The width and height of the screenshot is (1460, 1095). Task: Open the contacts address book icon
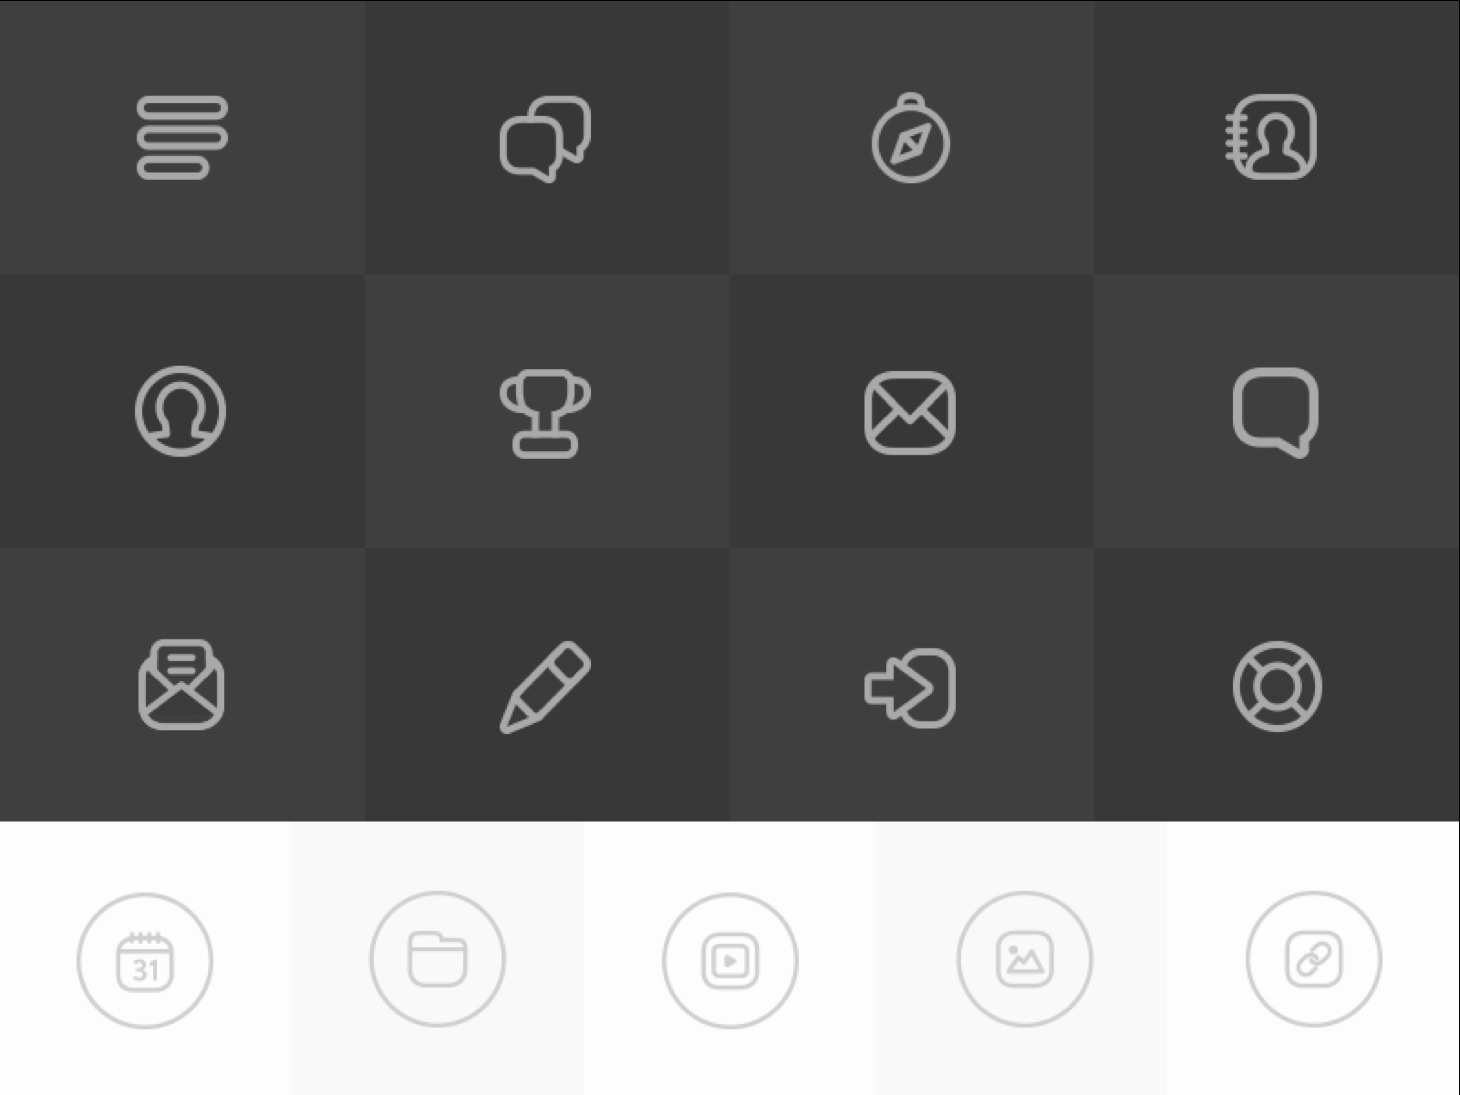1272,138
